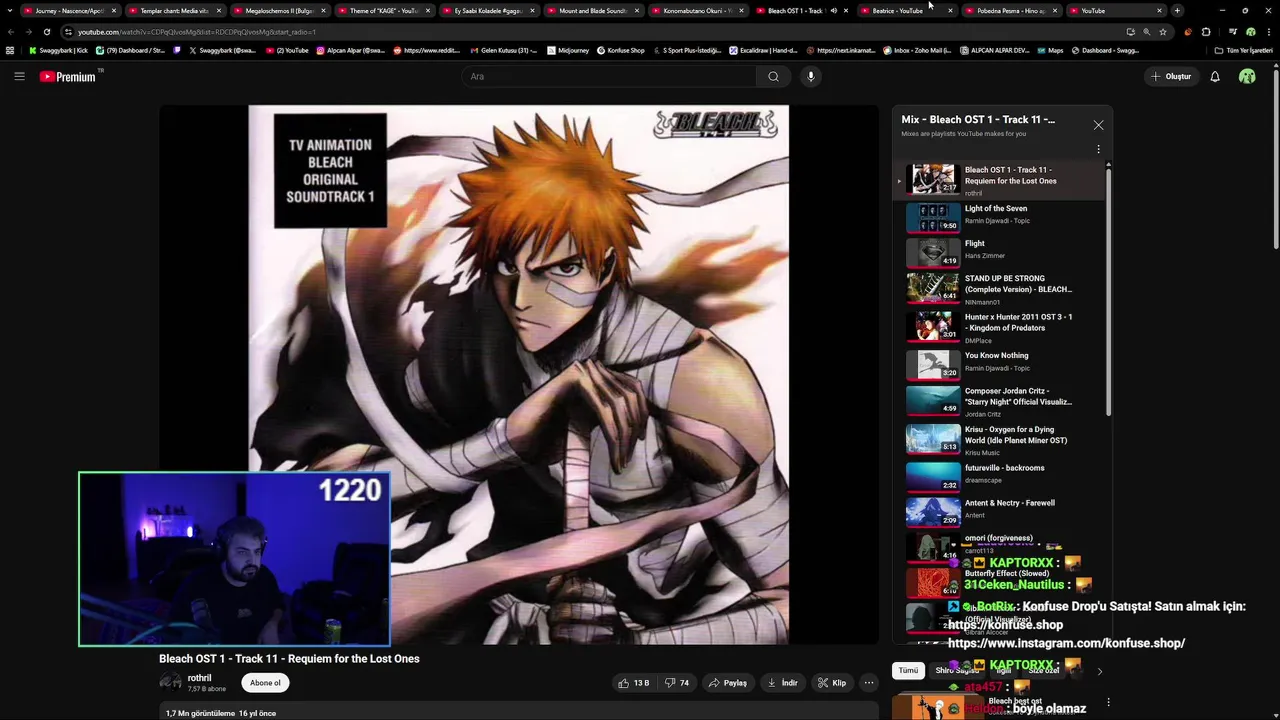Click the YouTube search input field
The width and height of the screenshot is (1280, 720).
609,76
